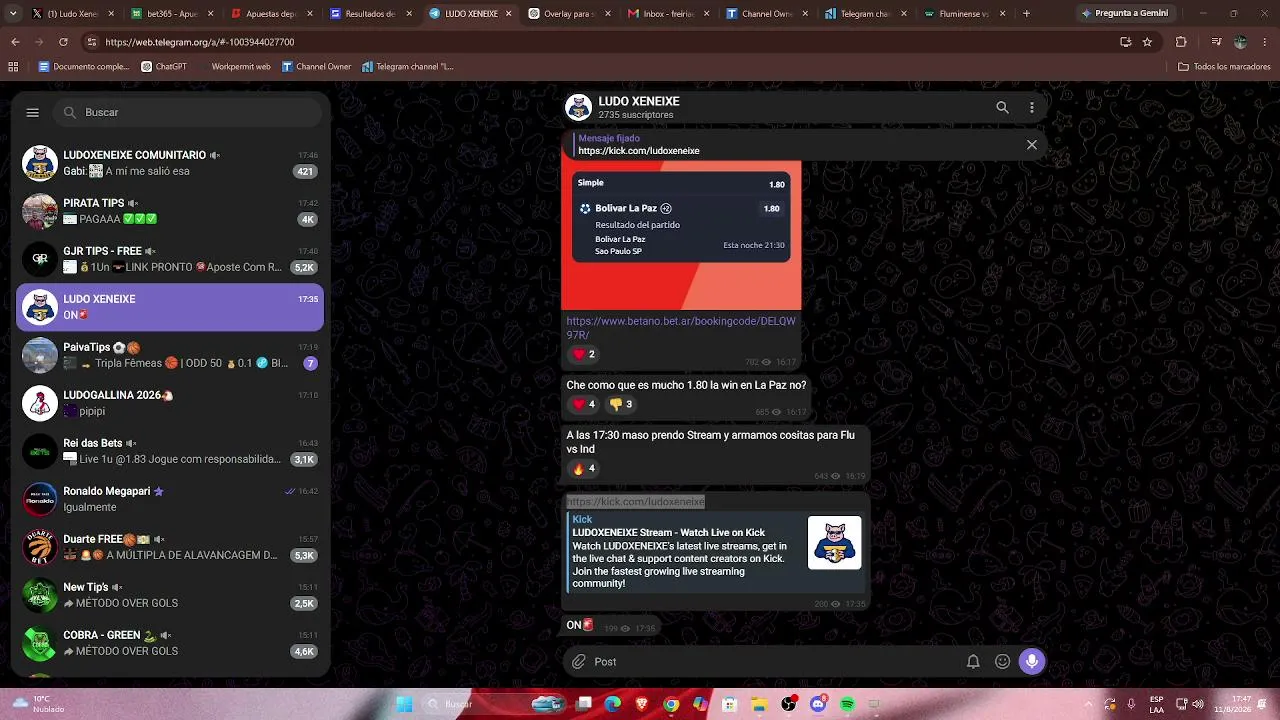The image size is (1280, 720).
Task: Open the Windows Start menu
Action: point(404,704)
